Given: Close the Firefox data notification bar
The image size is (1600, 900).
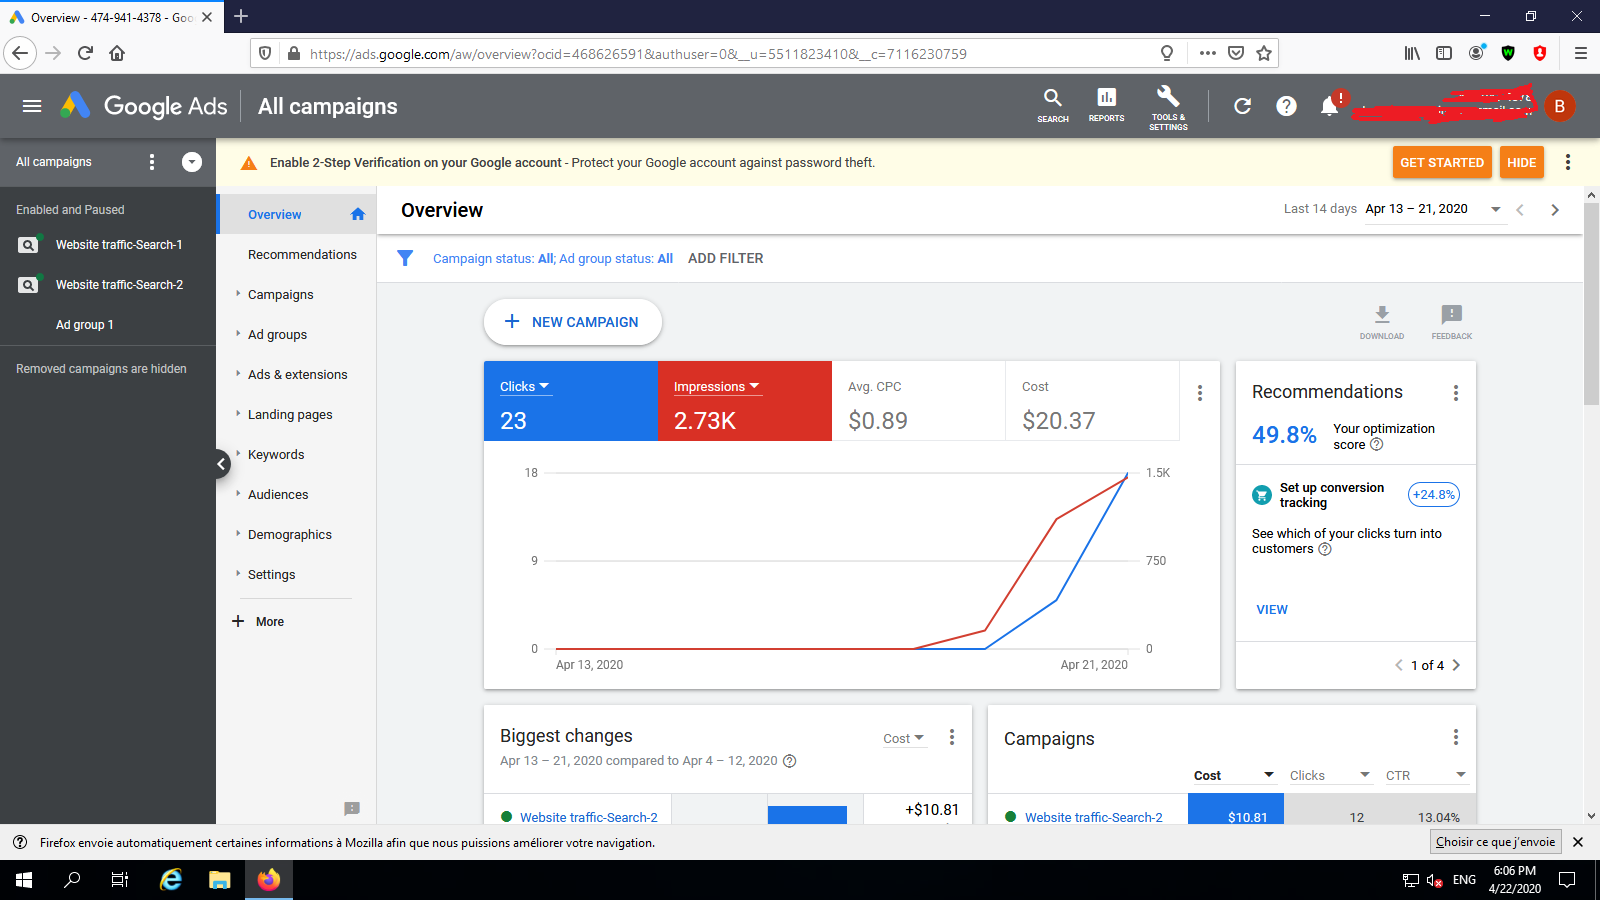Looking at the screenshot, I should [x=1578, y=842].
